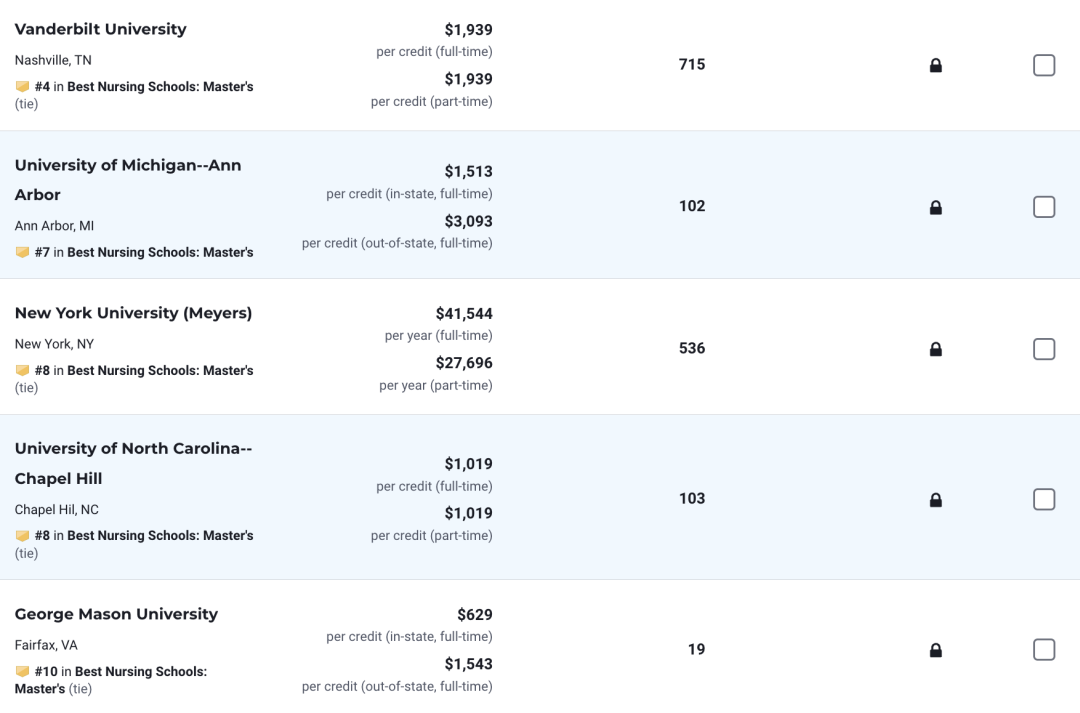Click the lock icon in Vanderbilt University row
1080x713 pixels.
click(935, 65)
